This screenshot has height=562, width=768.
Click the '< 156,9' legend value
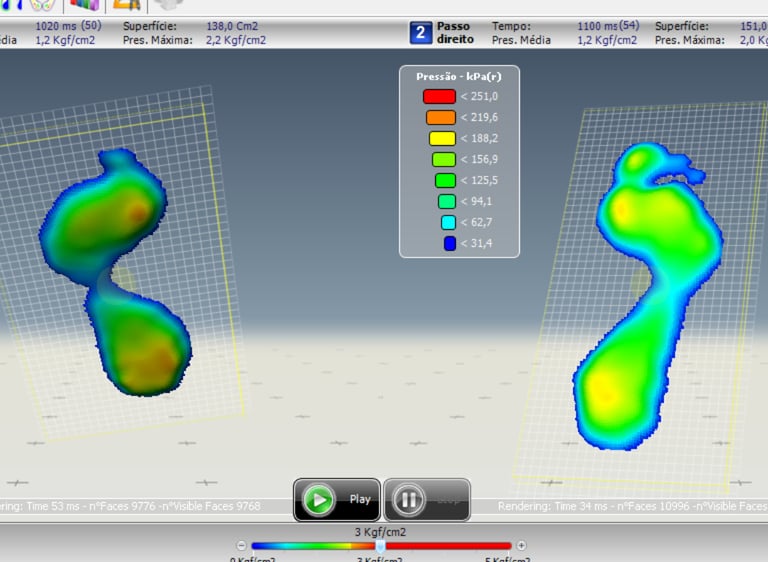tap(479, 160)
